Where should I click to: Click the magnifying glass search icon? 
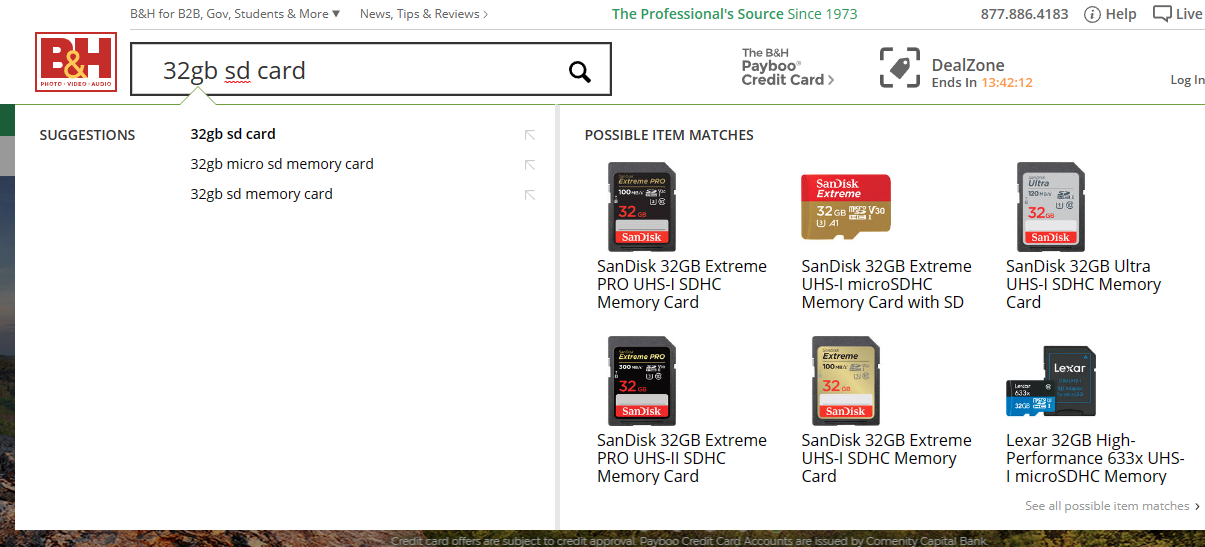[x=580, y=71]
